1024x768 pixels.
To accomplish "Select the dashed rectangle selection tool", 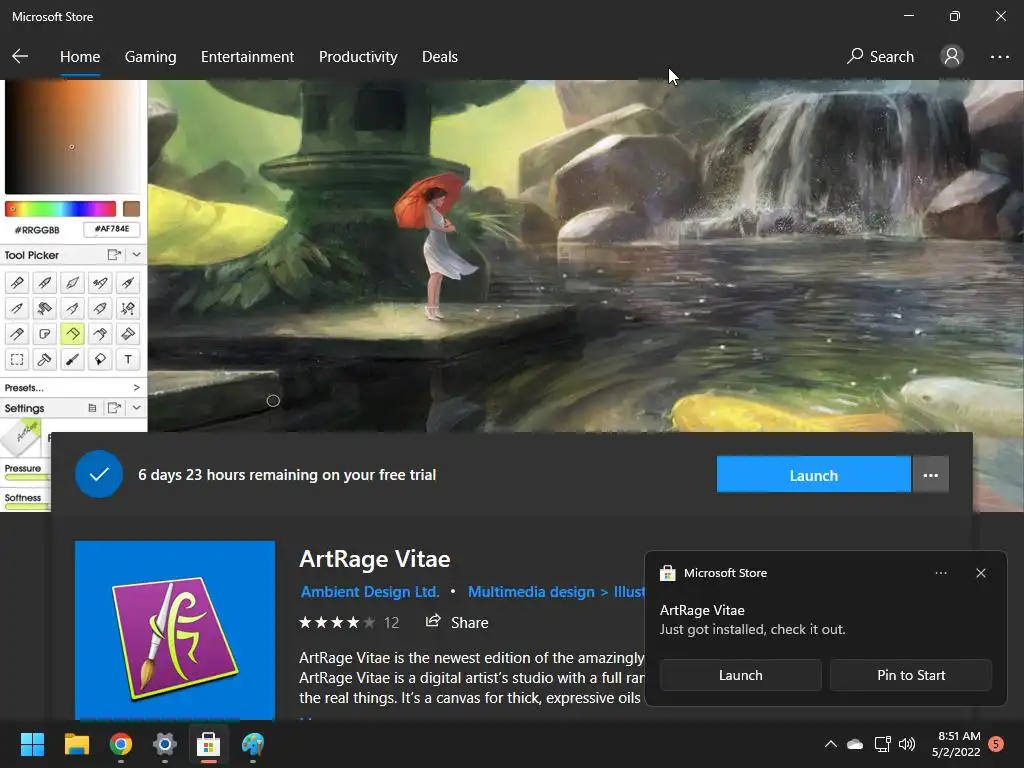I will [x=17, y=359].
